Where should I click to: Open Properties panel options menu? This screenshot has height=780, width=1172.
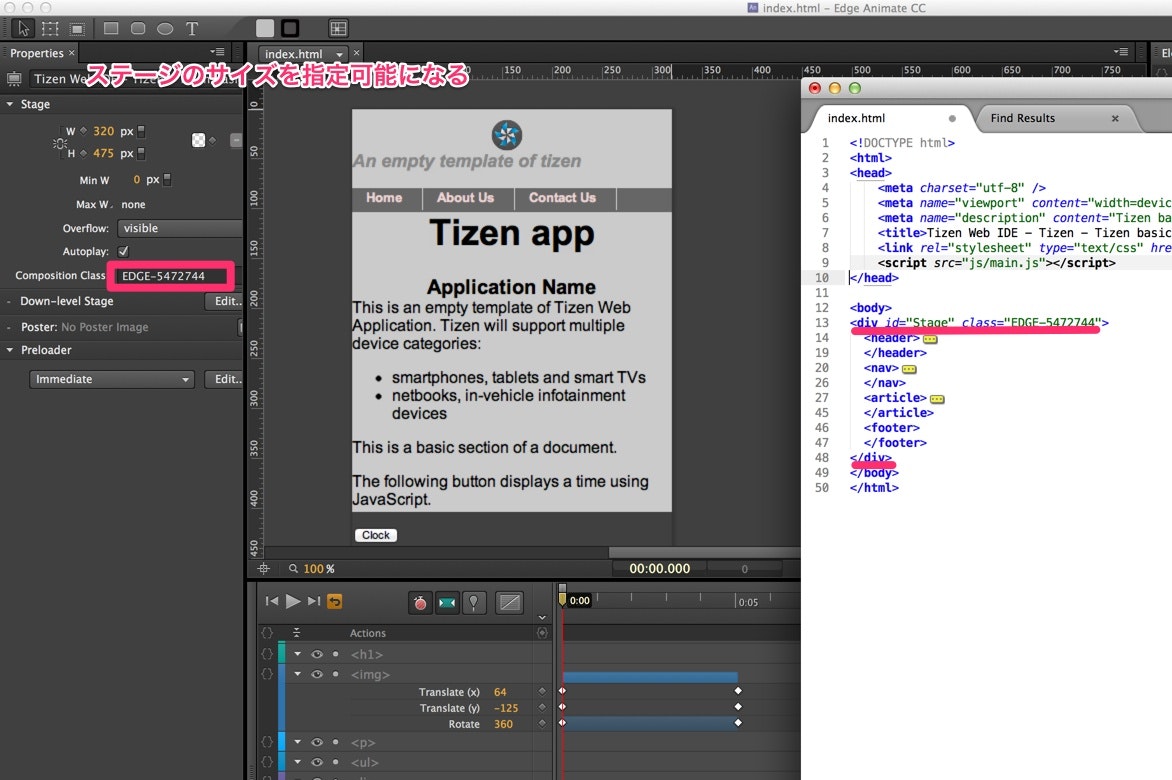[218, 52]
